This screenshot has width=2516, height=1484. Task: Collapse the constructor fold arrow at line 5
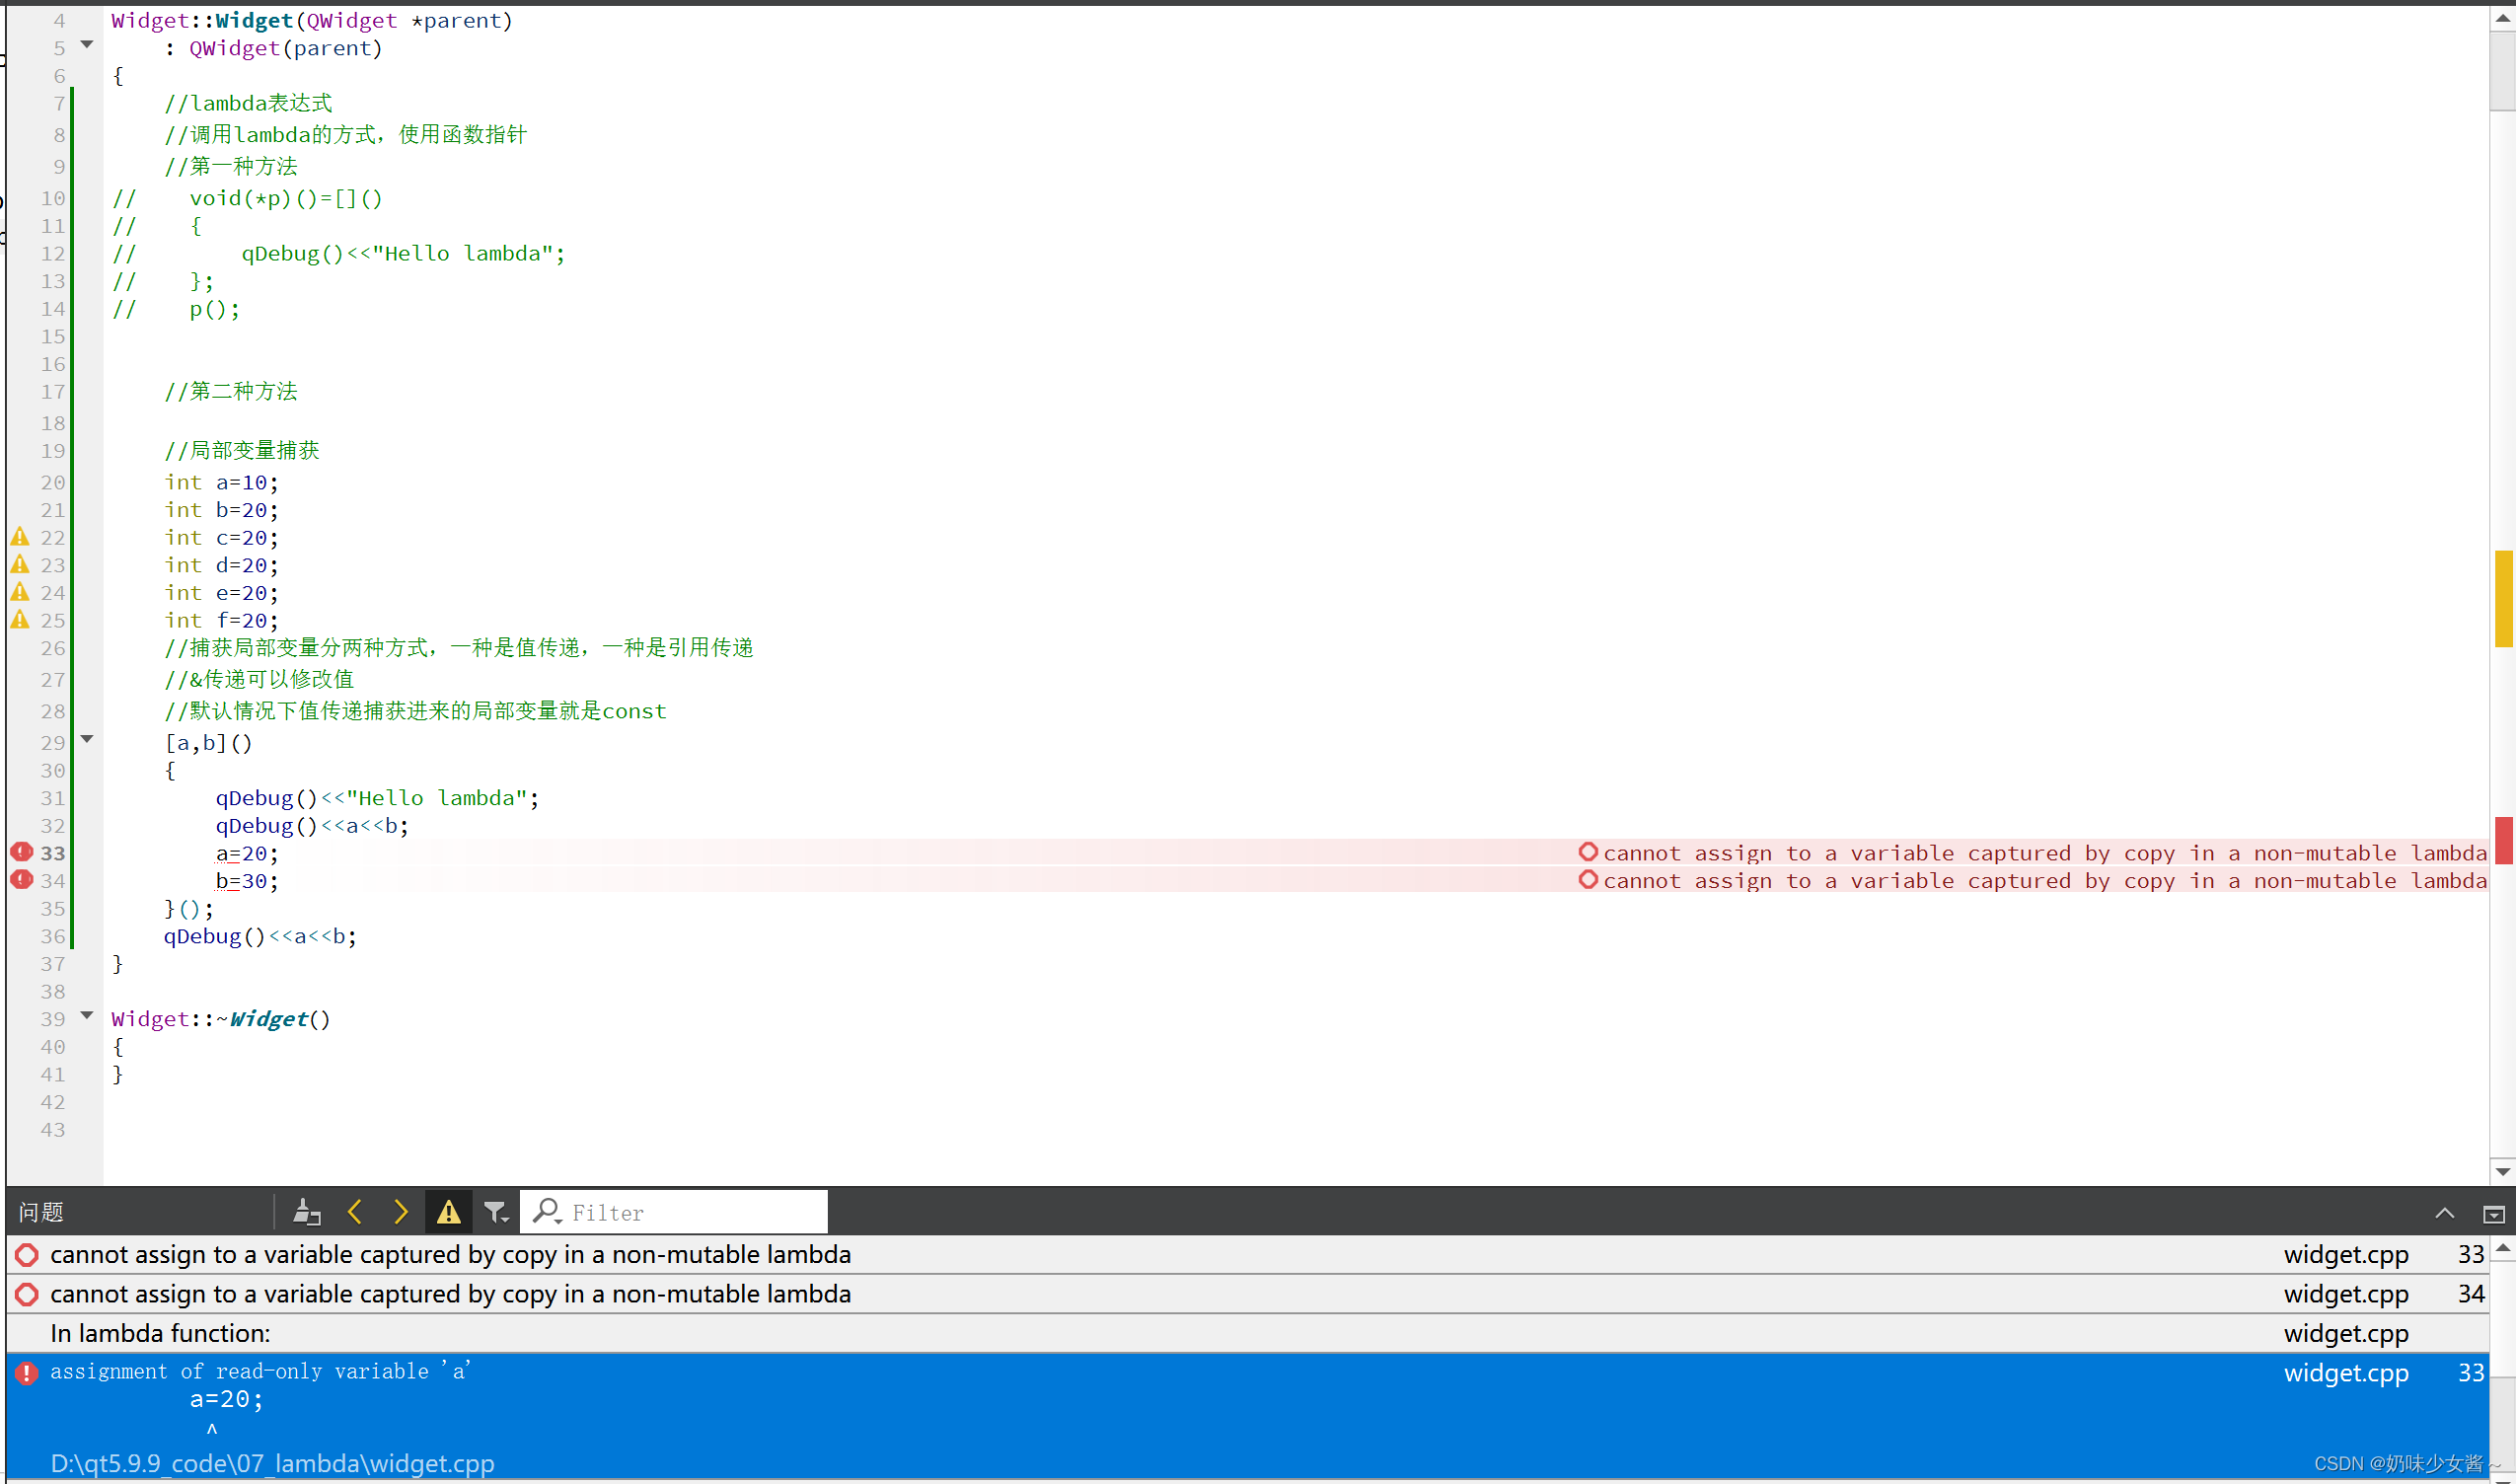87,45
